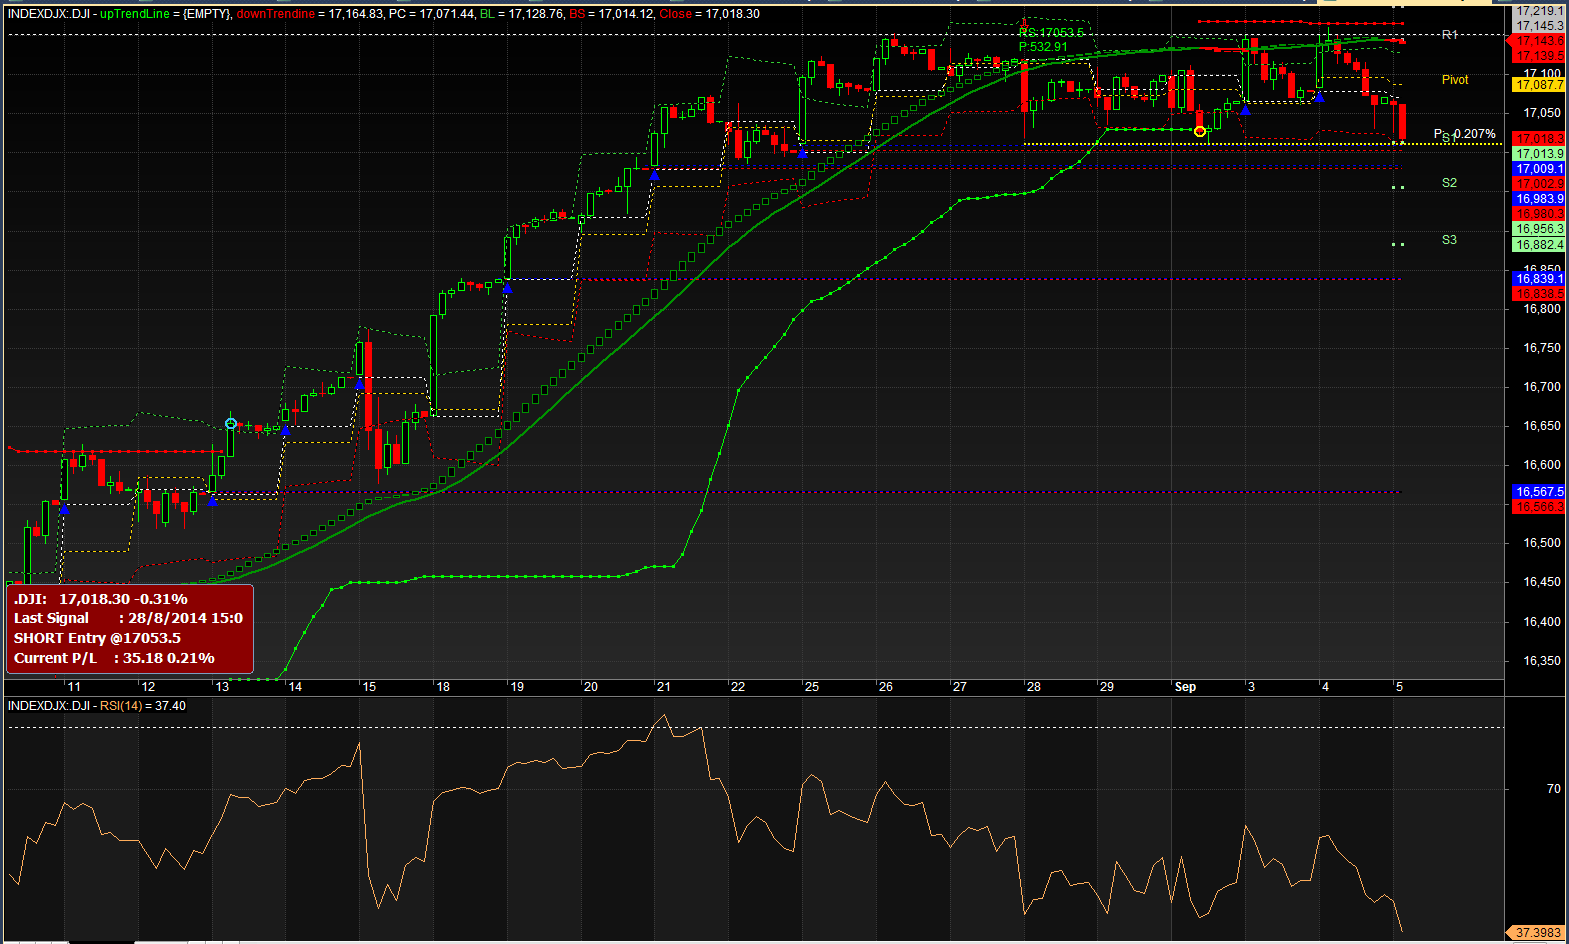Screen dimensions: 1569x944
Task: Click the 16,750 price axis label
Action: pyautogui.click(x=1542, y=348)
